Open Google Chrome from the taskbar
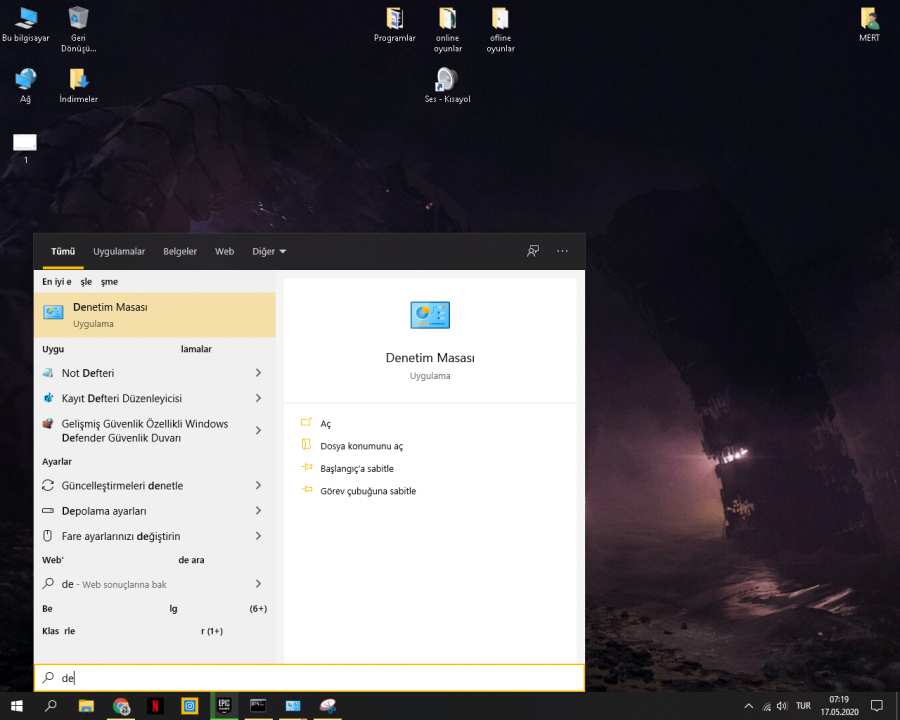This screenshot has width=900, height=720. [121, 706]
